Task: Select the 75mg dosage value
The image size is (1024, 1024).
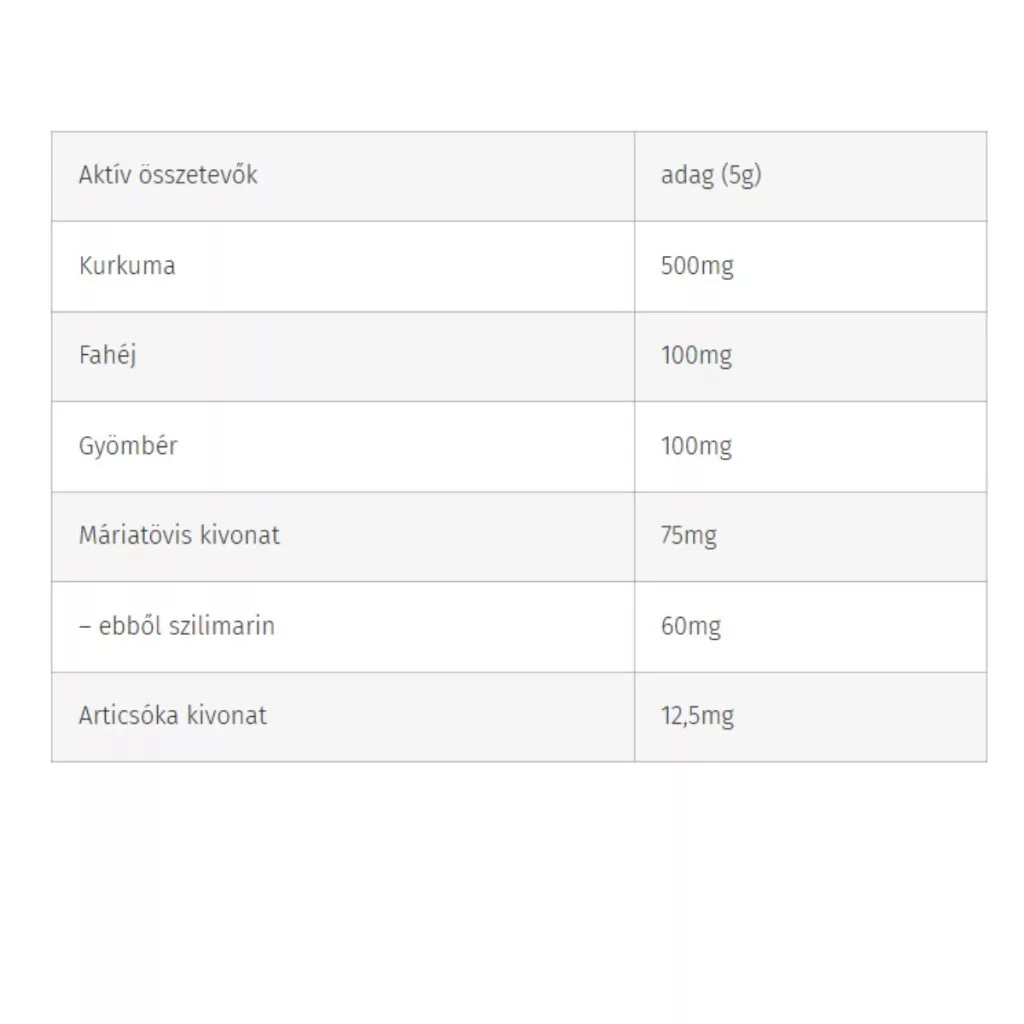Action: tap(688, 536)
